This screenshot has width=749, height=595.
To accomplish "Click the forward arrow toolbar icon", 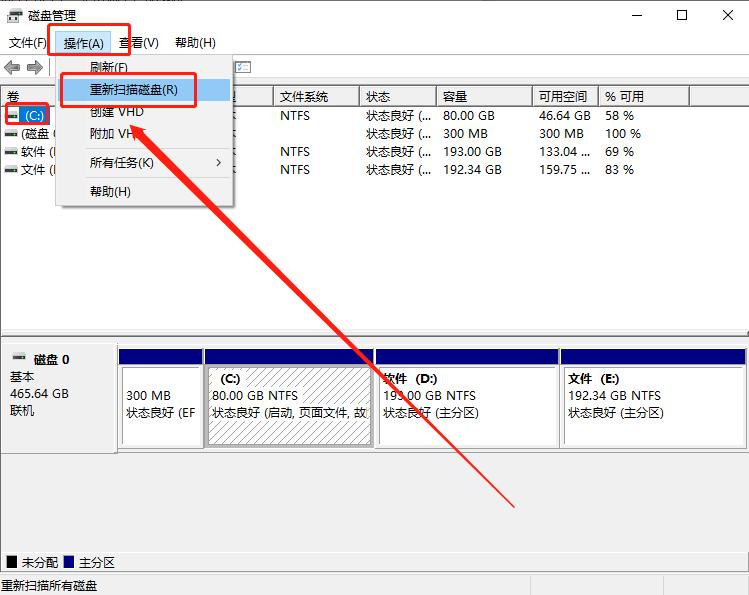I will [34, 67].
